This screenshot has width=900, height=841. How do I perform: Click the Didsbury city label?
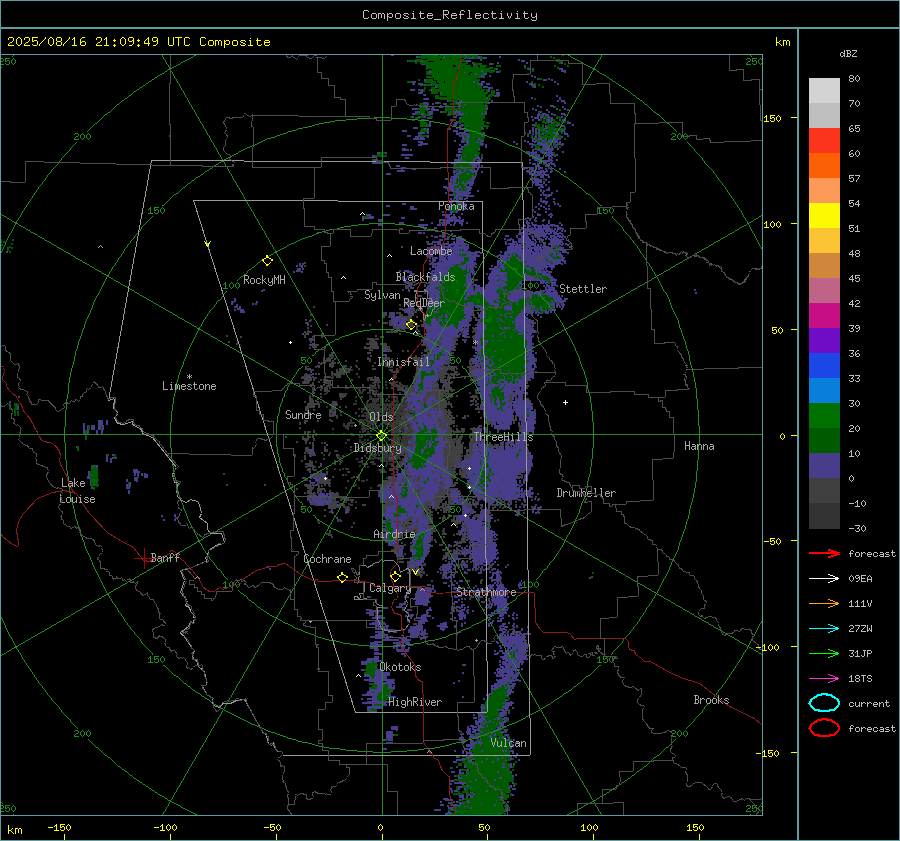[378, 448]
